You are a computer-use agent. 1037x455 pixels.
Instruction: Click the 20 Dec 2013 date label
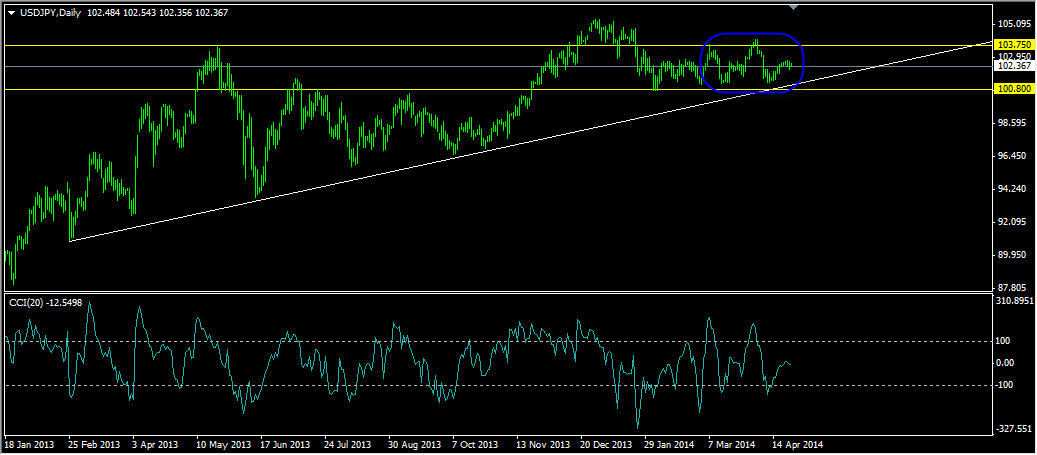606,444
